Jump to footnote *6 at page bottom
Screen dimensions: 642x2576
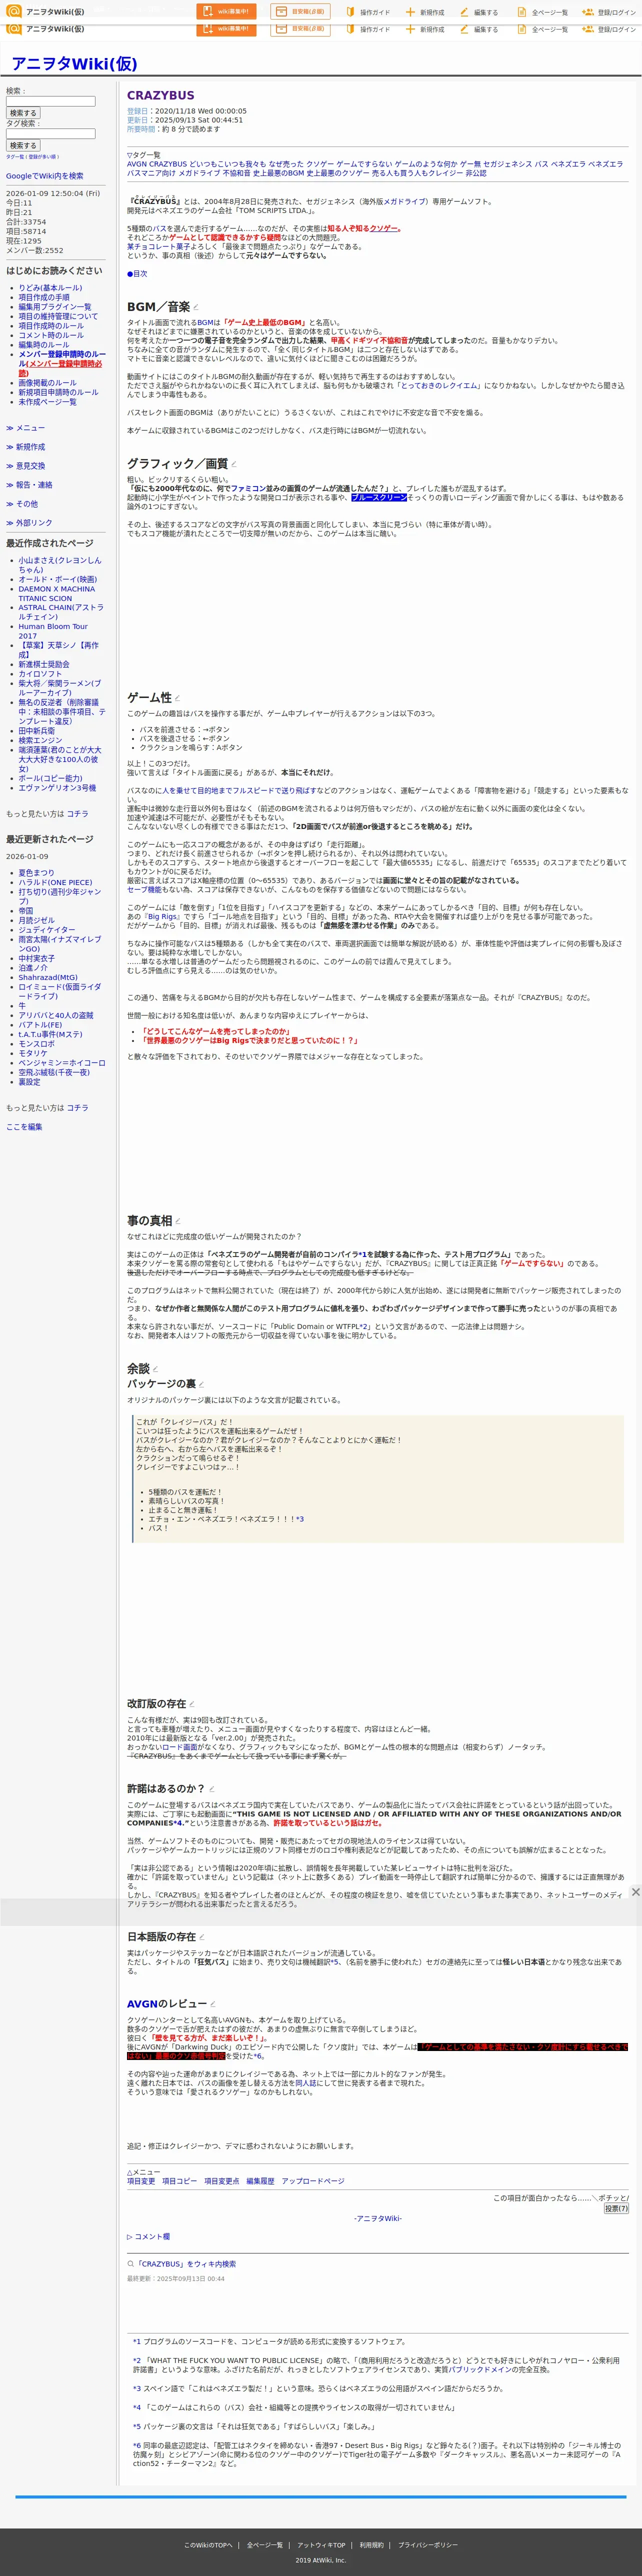tap(137, 2445)
